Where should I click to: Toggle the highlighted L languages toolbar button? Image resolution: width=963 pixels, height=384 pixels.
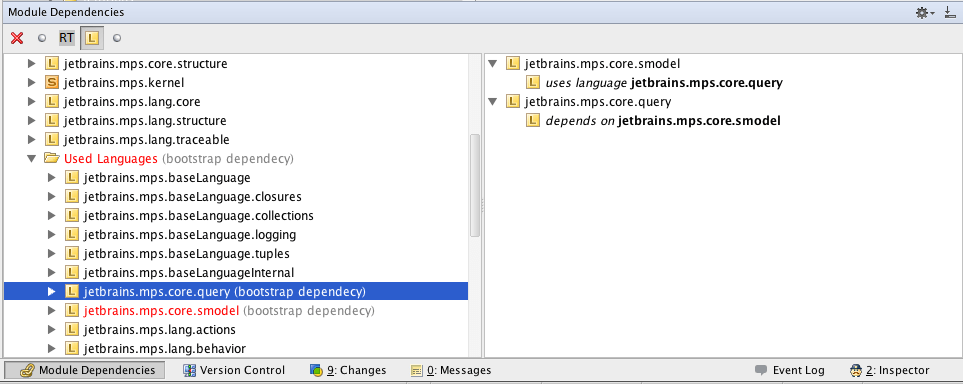[92, 38]
